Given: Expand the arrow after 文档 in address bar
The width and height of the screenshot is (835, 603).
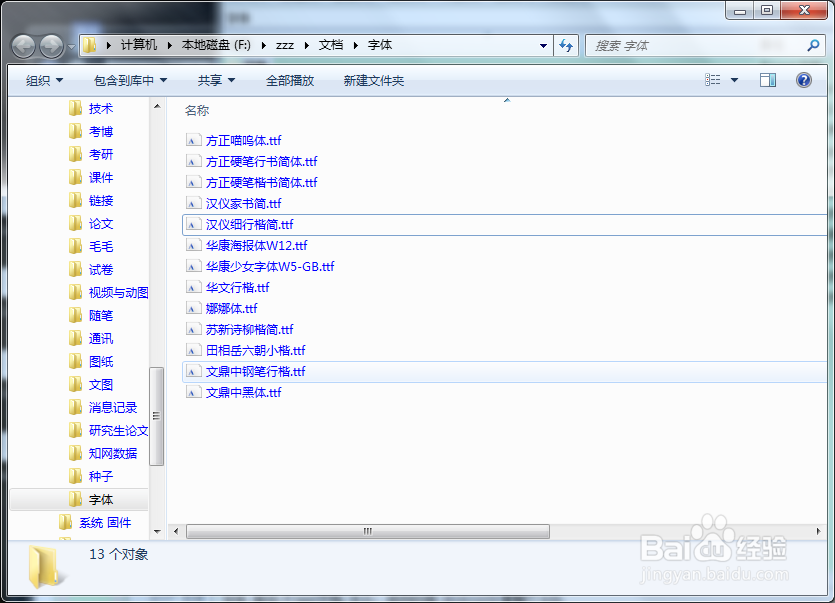Looking at the screenshot, I should (356, 45).
